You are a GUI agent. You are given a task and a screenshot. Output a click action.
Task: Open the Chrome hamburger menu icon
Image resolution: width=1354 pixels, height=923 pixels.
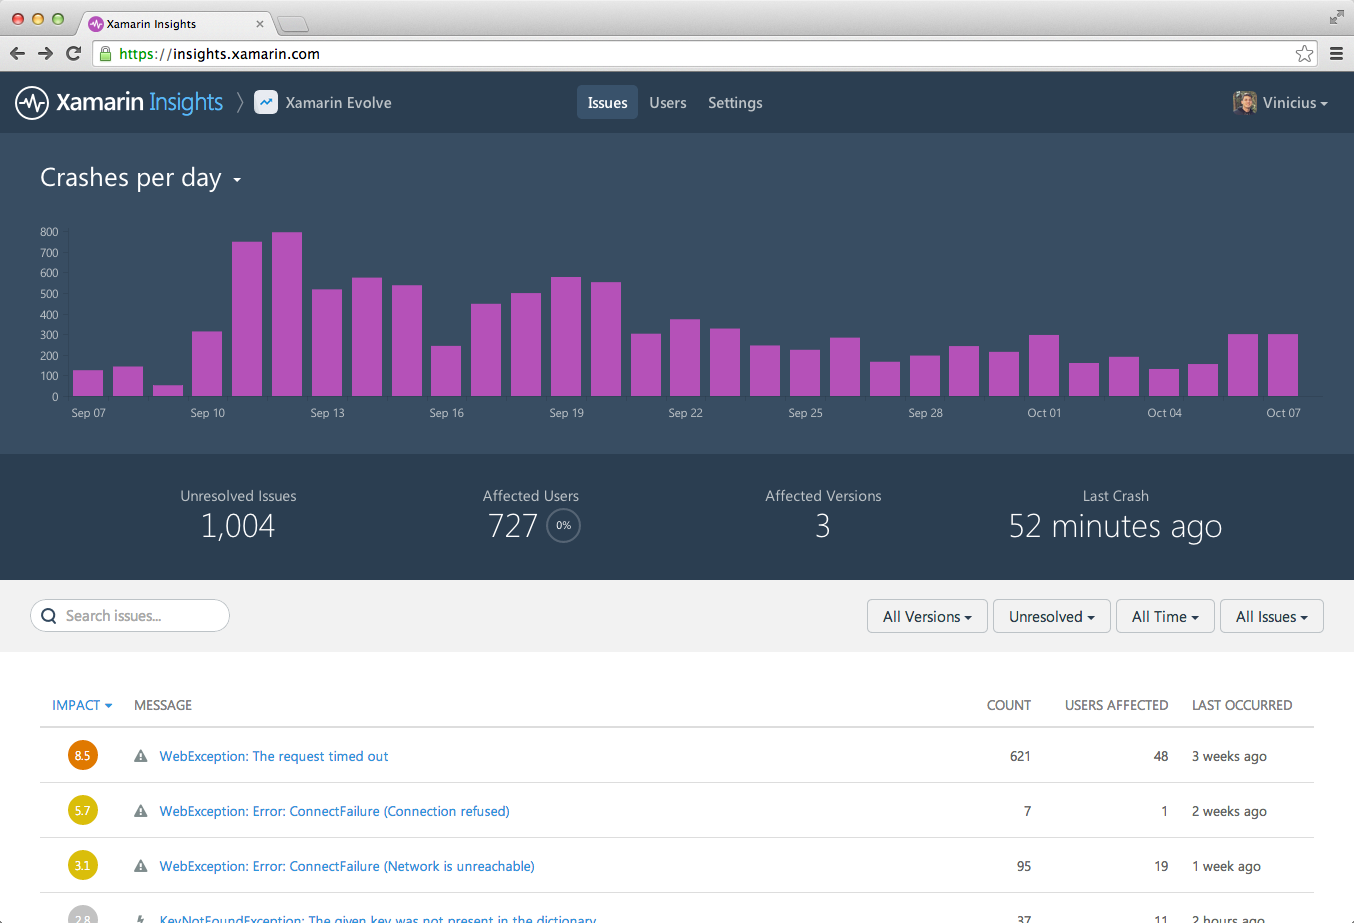click(x=1336, y=54)
